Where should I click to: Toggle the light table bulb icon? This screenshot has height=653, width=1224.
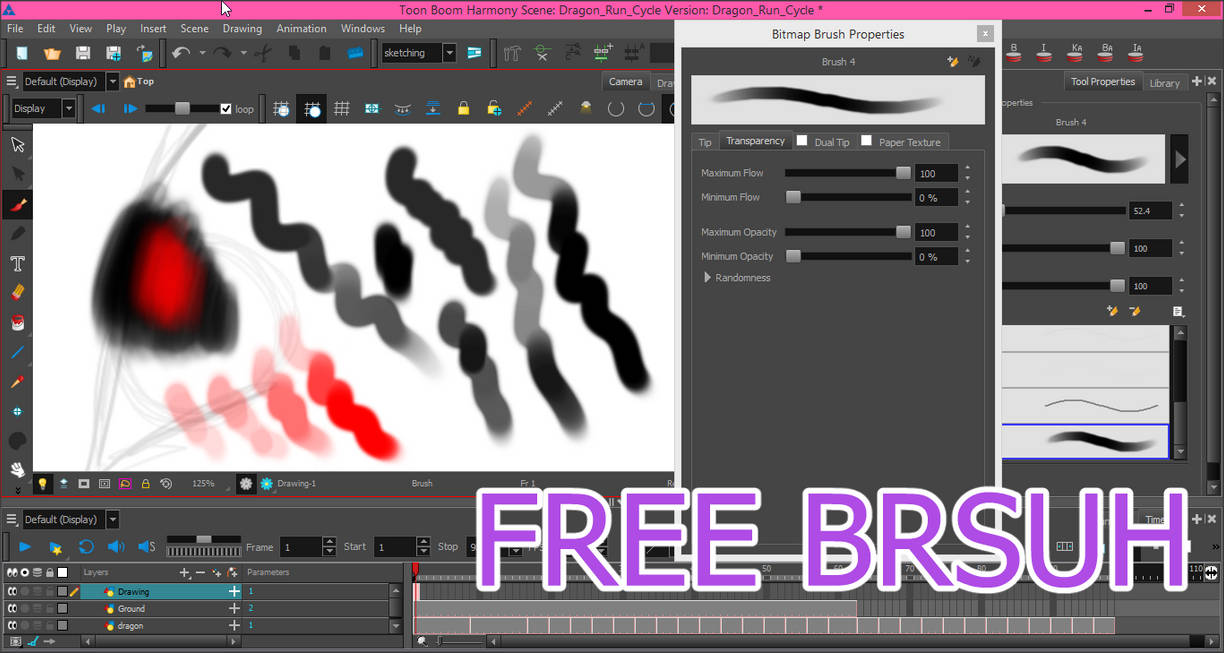coord(43,483)
